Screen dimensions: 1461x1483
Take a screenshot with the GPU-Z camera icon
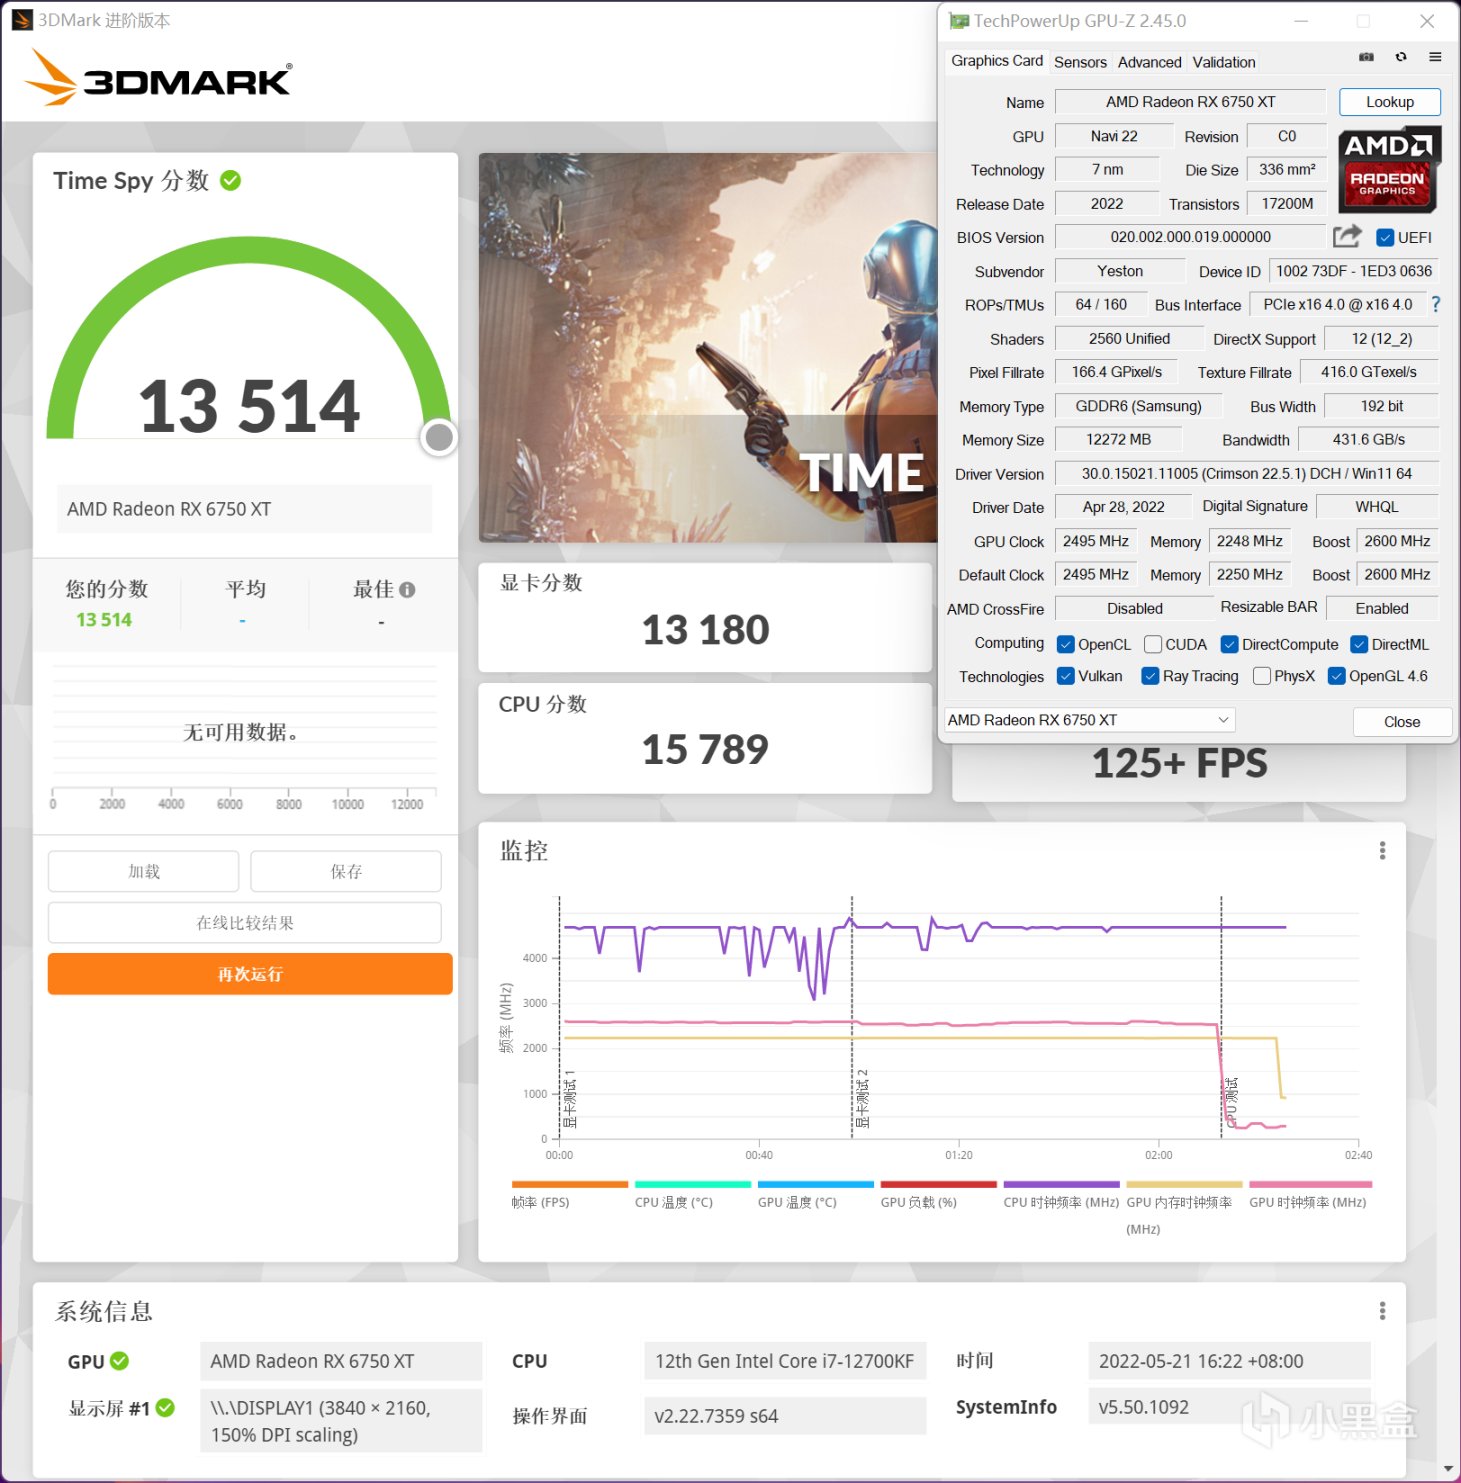click(1366, 57)
